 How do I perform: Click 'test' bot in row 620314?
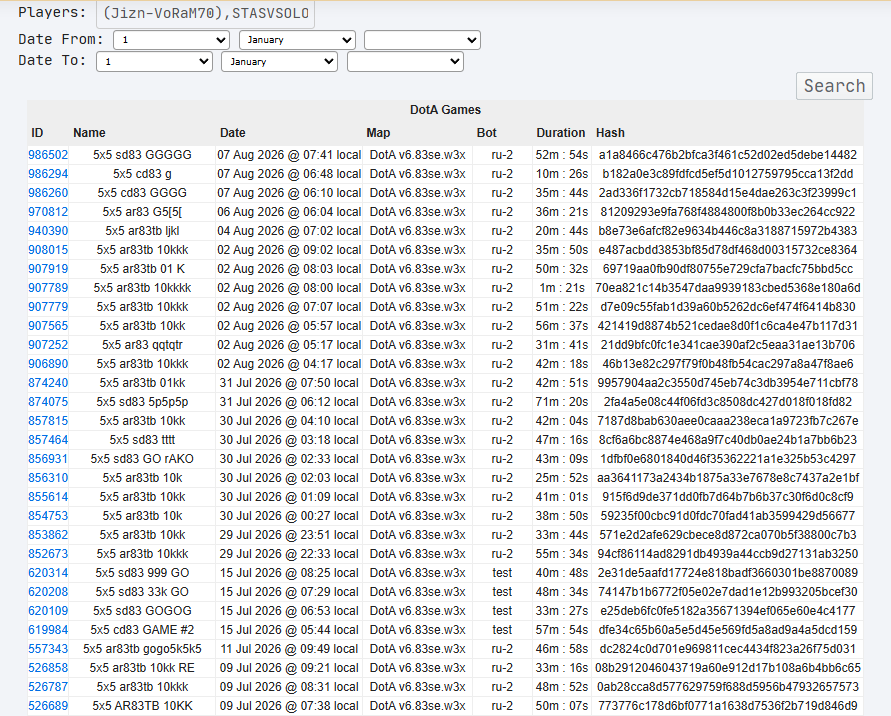[x=502, y=573]
